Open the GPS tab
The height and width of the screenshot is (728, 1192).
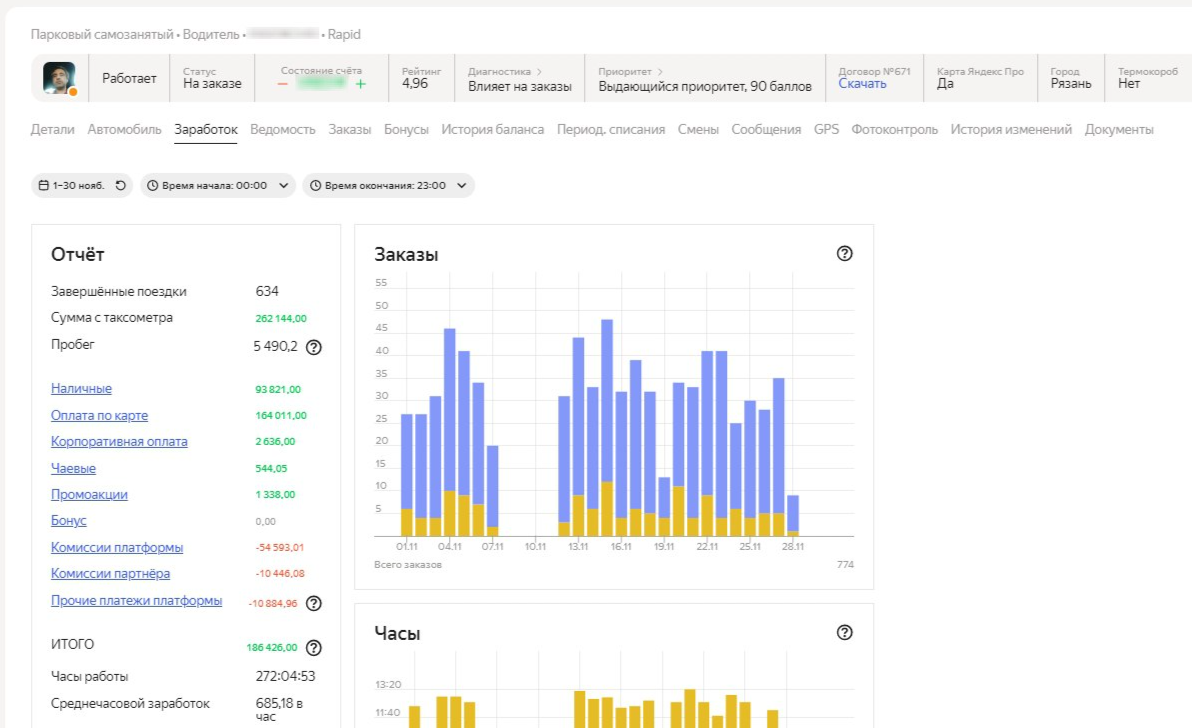[x=826, y=129]
